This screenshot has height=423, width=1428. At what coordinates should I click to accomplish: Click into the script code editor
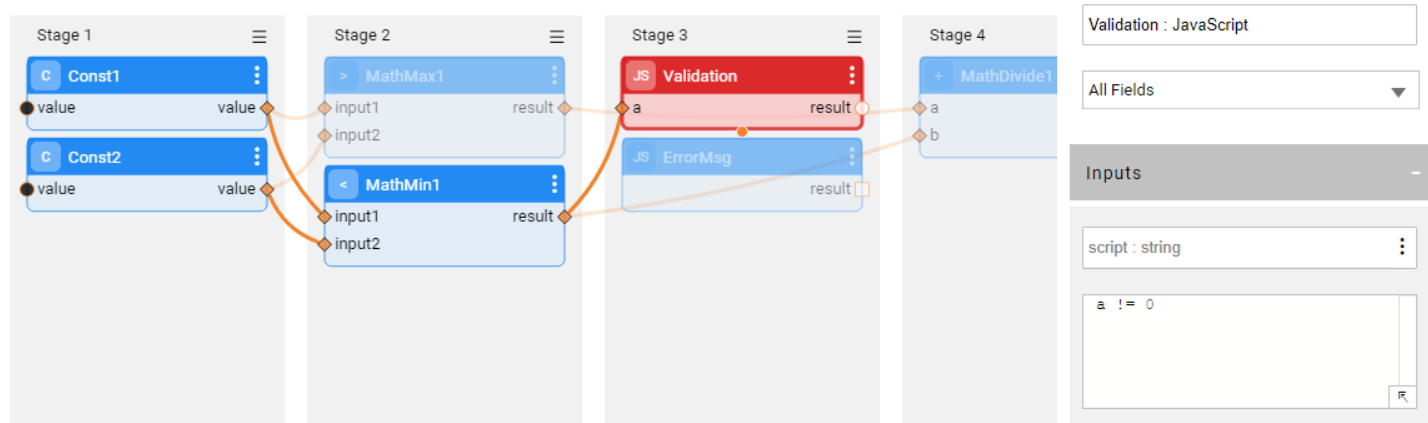coord(1240,350)
